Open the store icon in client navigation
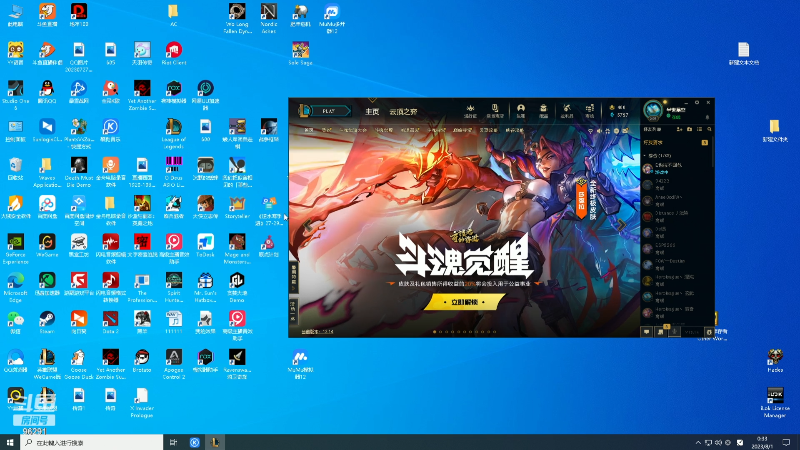The height and width of the screenshot is (450, 800). 589,110
